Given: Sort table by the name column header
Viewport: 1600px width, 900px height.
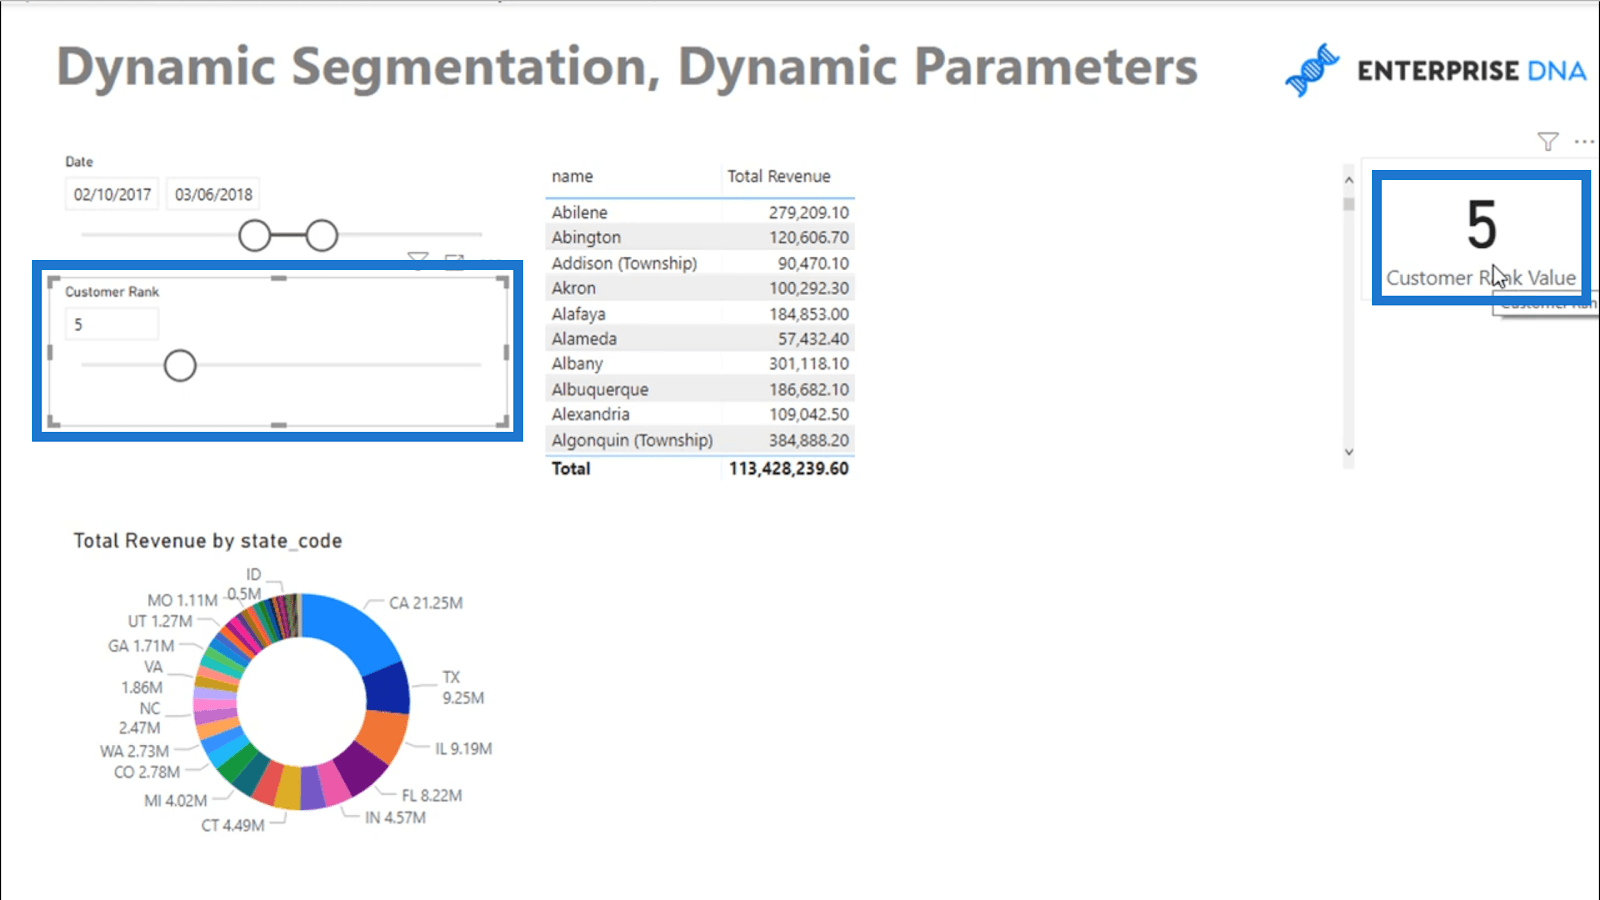Looking at the screenshot, I should (572, 176).
